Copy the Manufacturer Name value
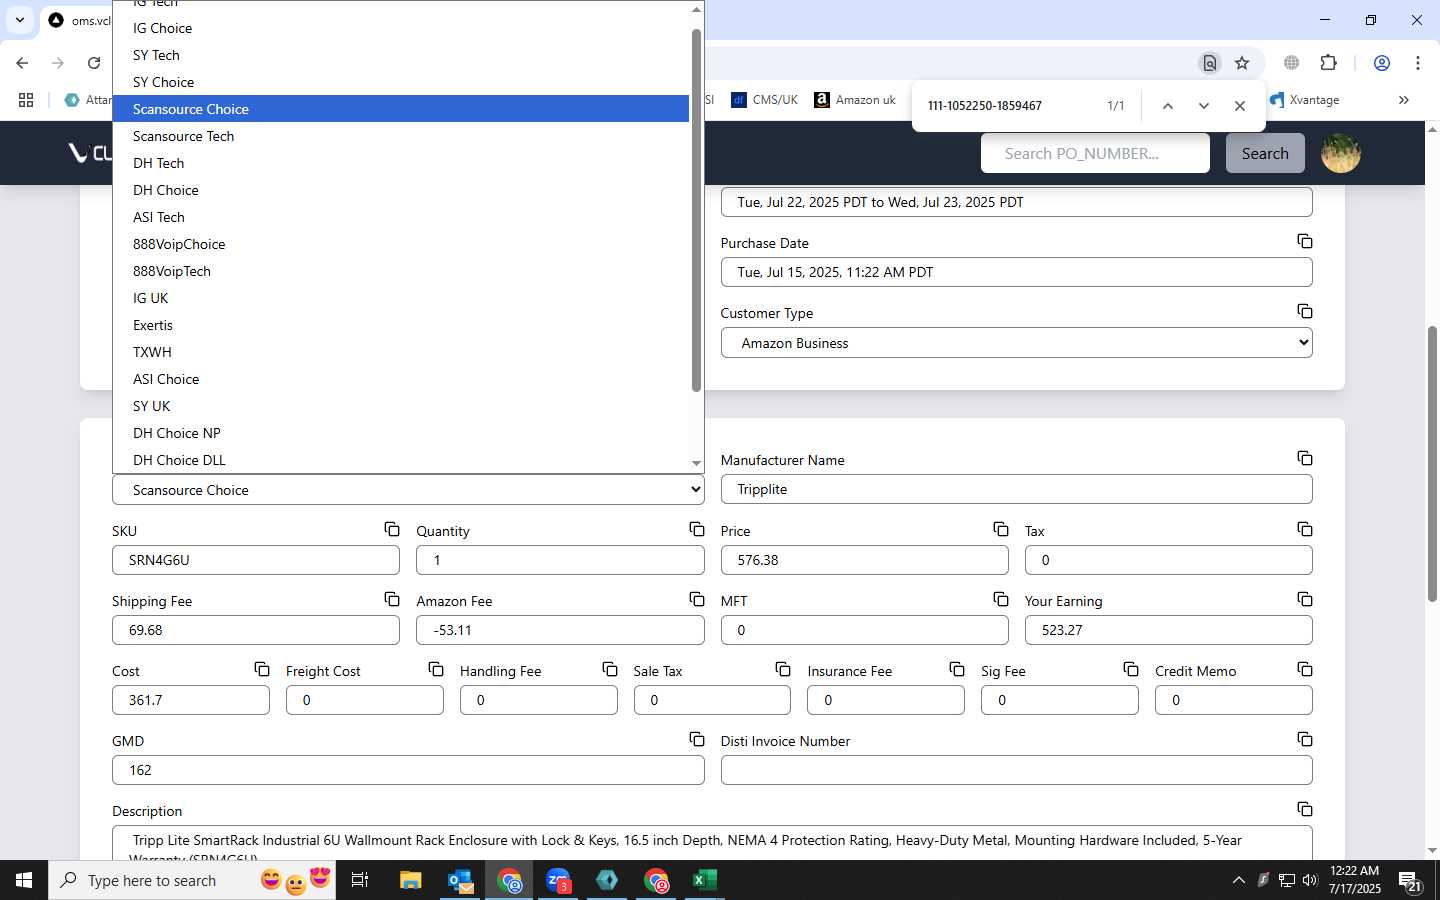This screenshot has height=900, width=1440. (1305, 458)
